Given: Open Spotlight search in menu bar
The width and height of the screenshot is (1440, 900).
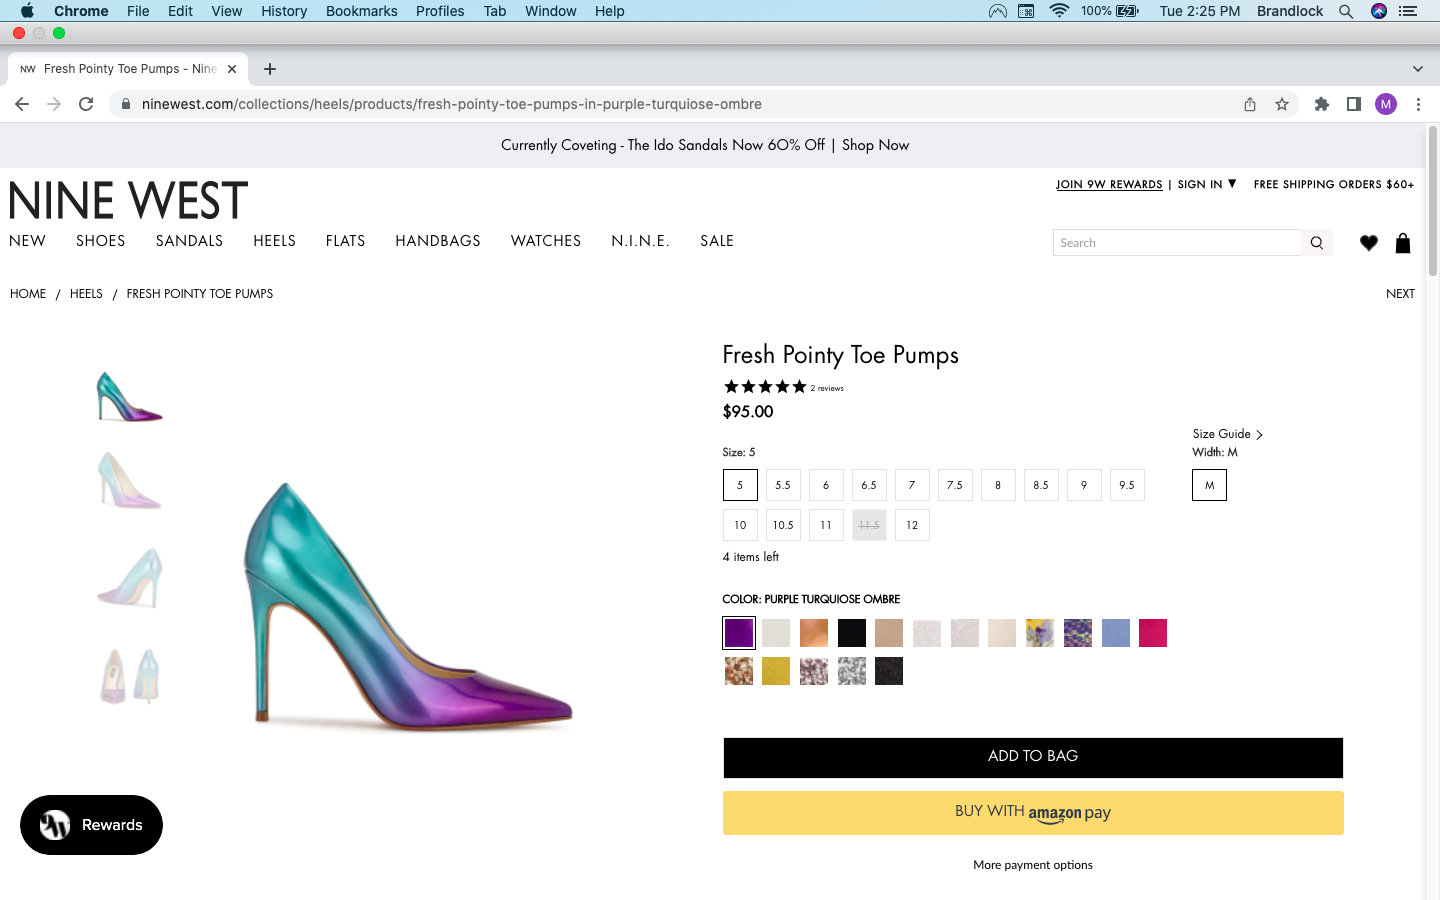Looking at the screenshot, I should [1346, 11].
